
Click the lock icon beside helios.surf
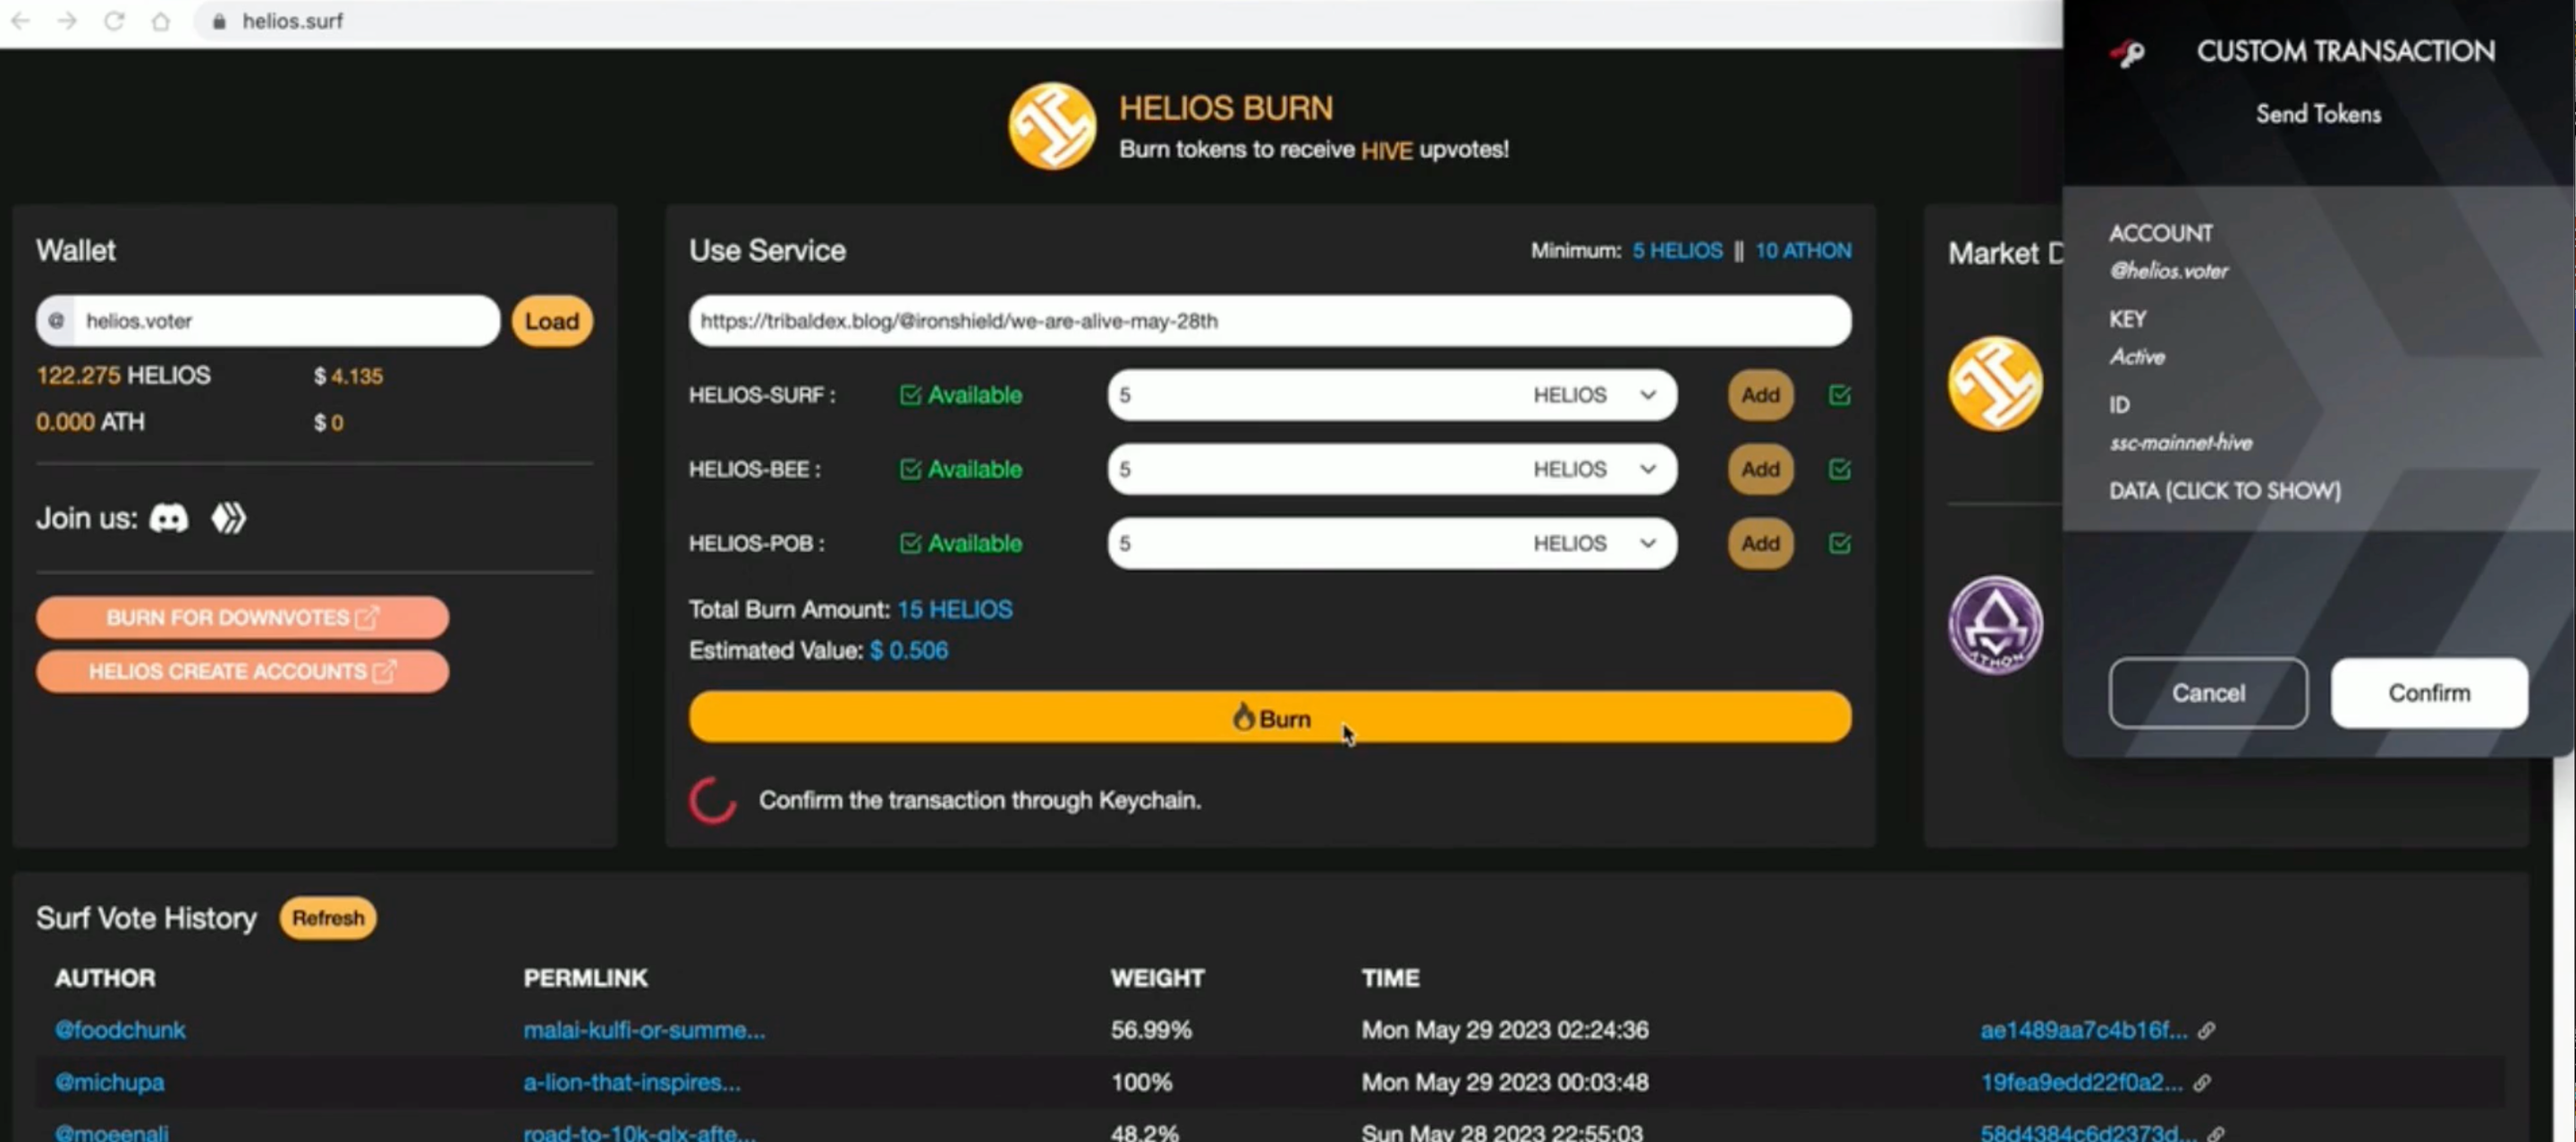pyautogui.click(x=220, y=21)
